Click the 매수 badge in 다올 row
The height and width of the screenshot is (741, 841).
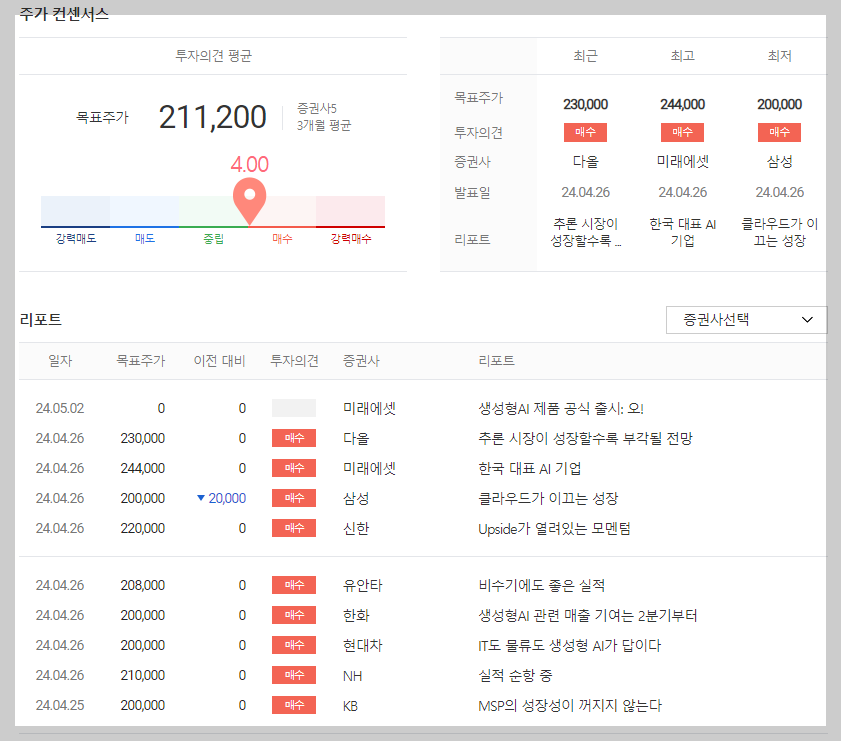pos(294,438)
